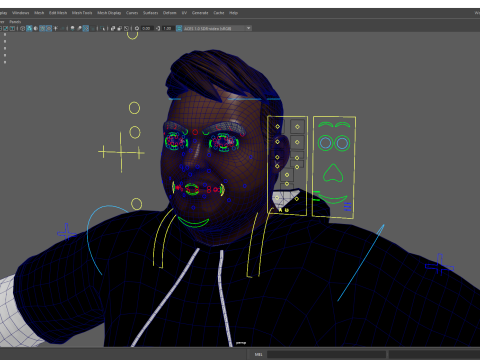Toggle Depth of Field icon

coord(92,28)
